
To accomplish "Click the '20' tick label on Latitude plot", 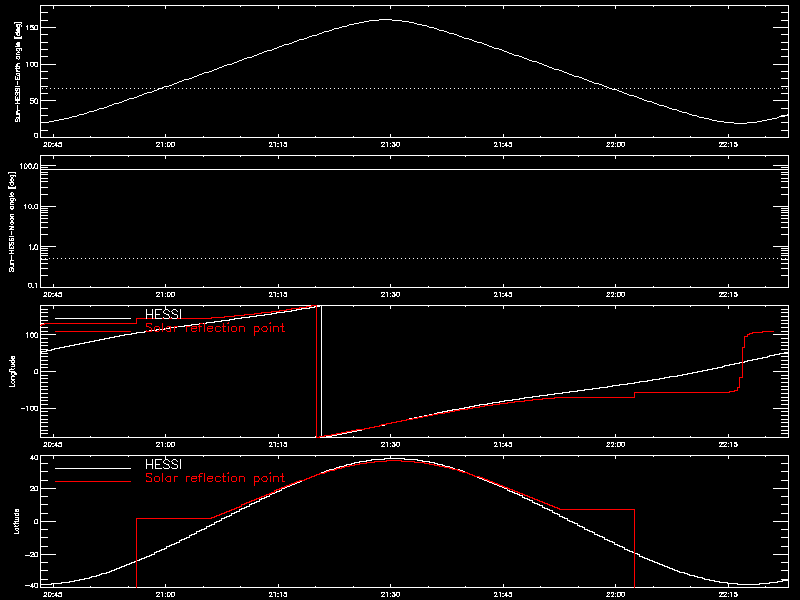I will (x=34, y=489).
